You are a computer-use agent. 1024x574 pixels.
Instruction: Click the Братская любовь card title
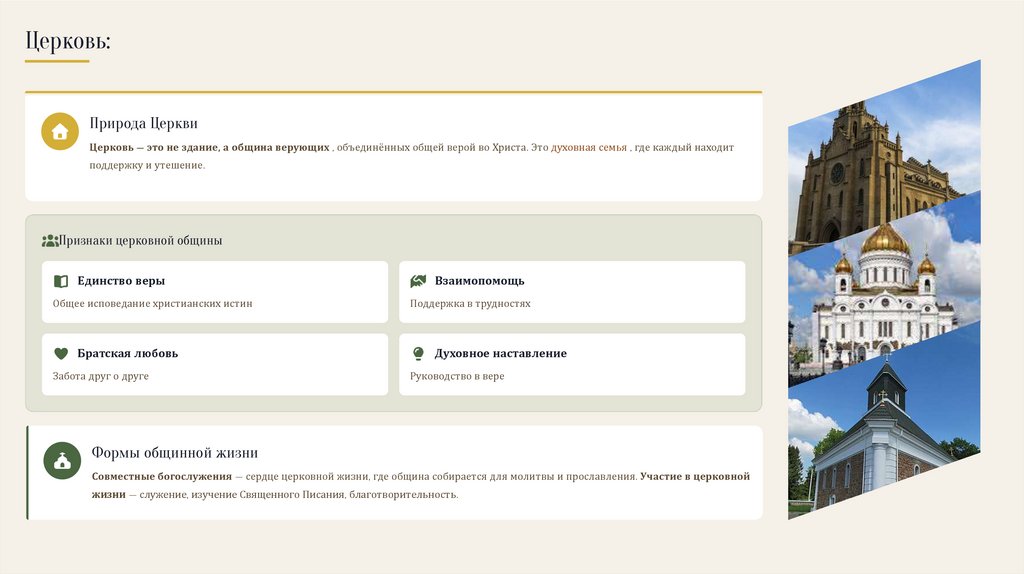[127, 353]
